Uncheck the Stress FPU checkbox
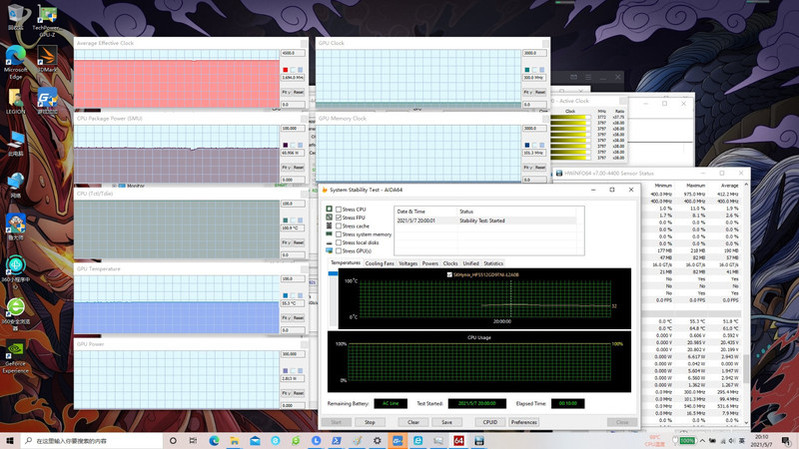Screen dimensions: 799x449 click(x=338, y=218)
